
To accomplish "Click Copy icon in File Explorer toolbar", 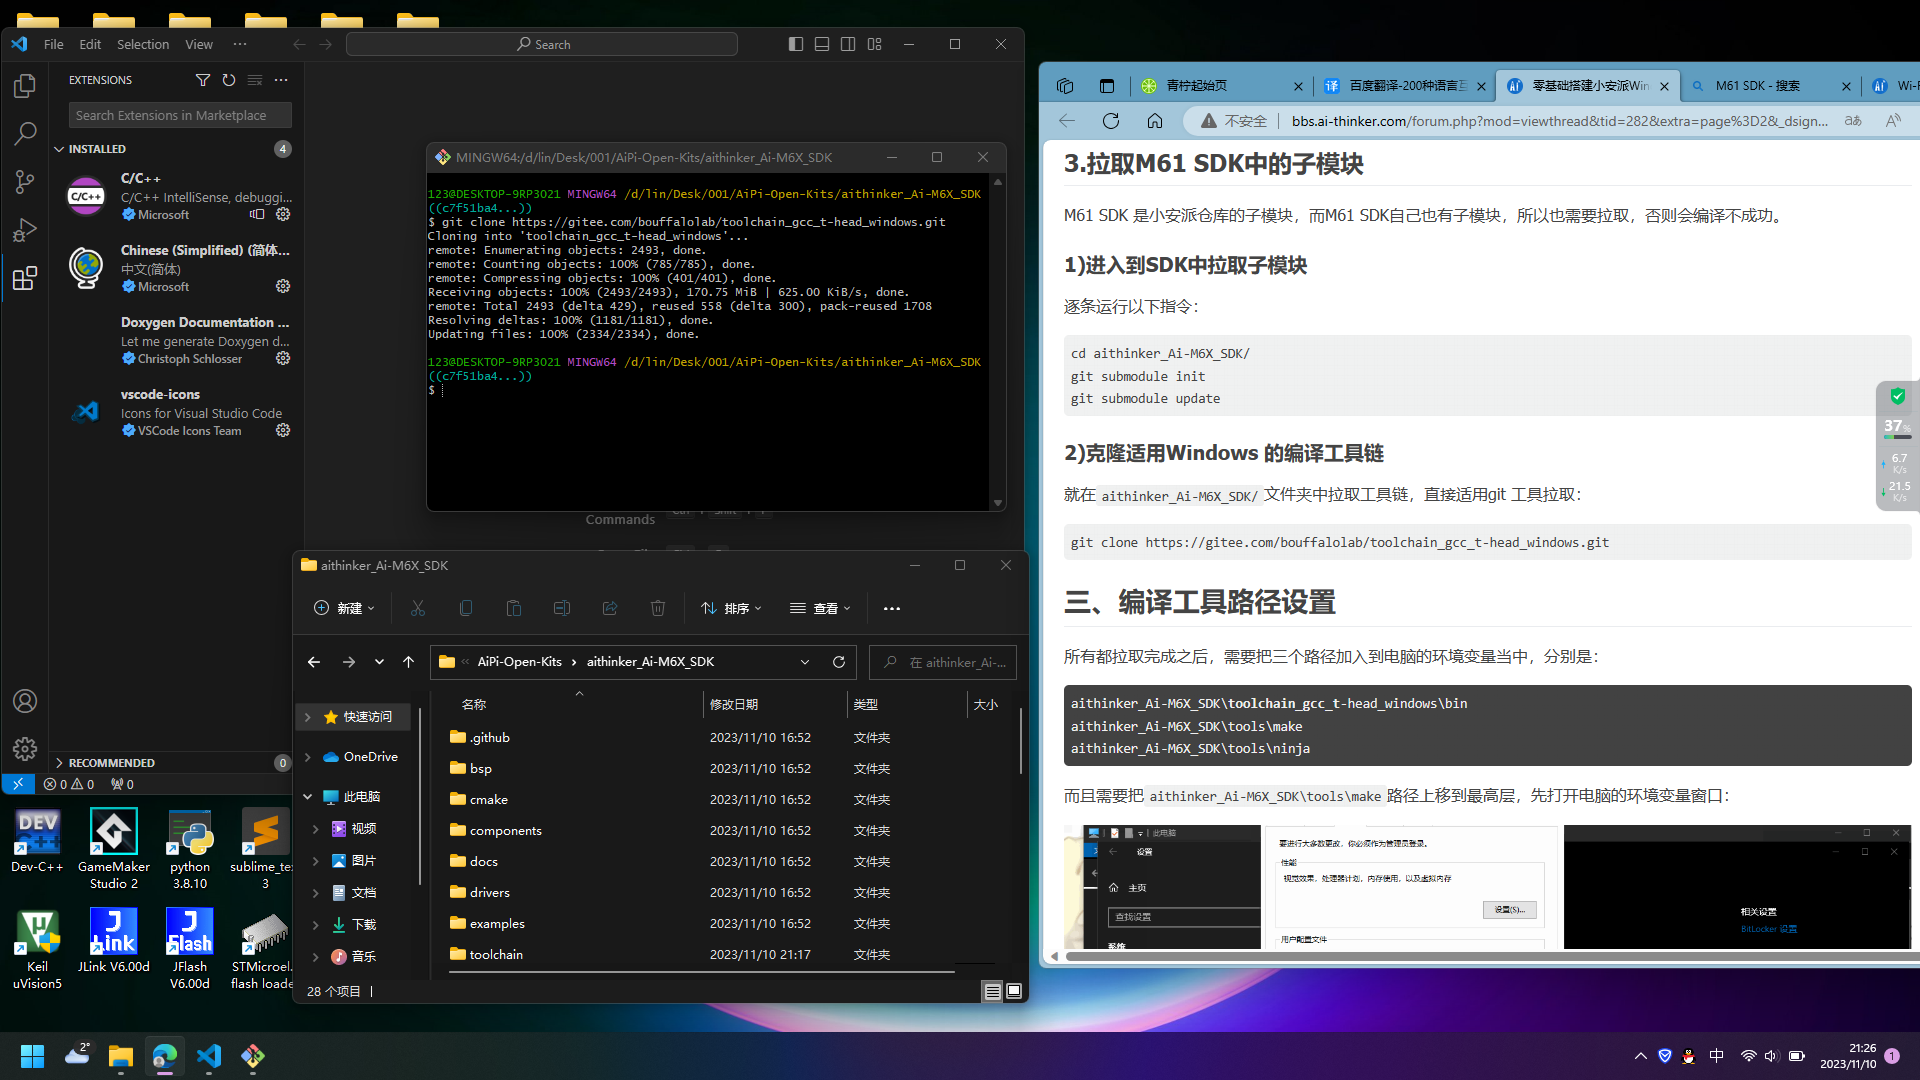I will (x=466, y=608).
